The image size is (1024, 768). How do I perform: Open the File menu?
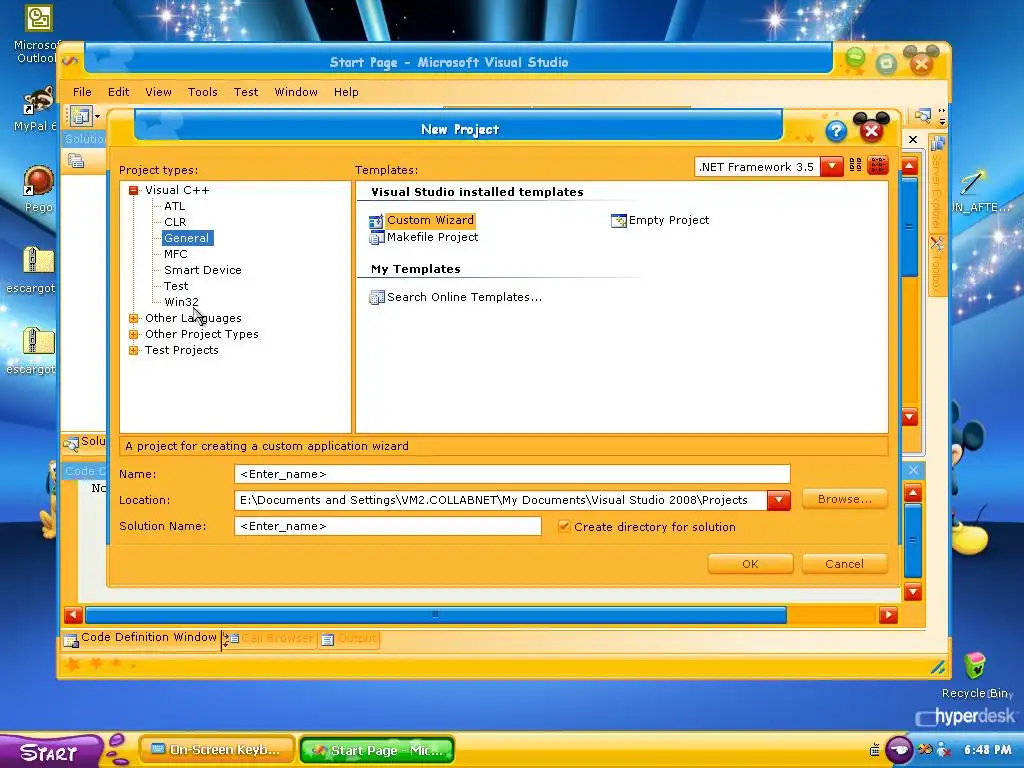82,92
